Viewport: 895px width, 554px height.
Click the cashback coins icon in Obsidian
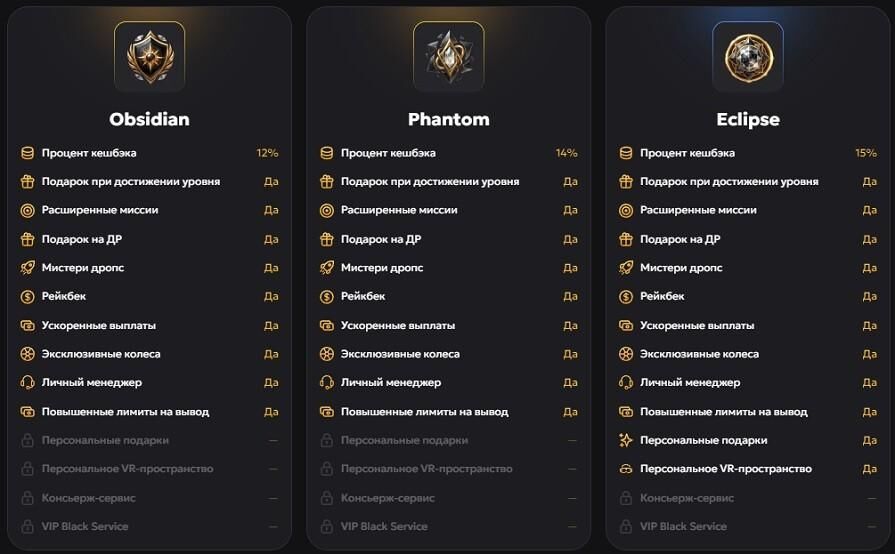tap(27, 153)
